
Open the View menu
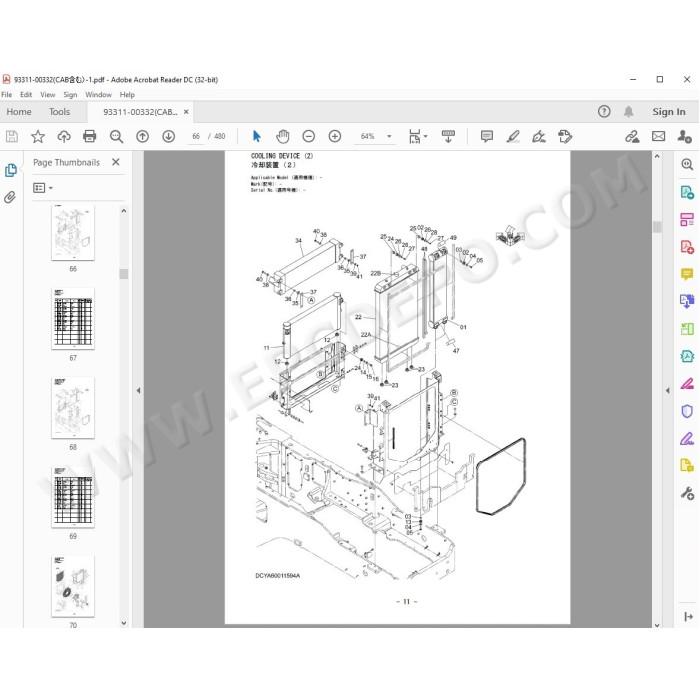(x=48, y=95)
